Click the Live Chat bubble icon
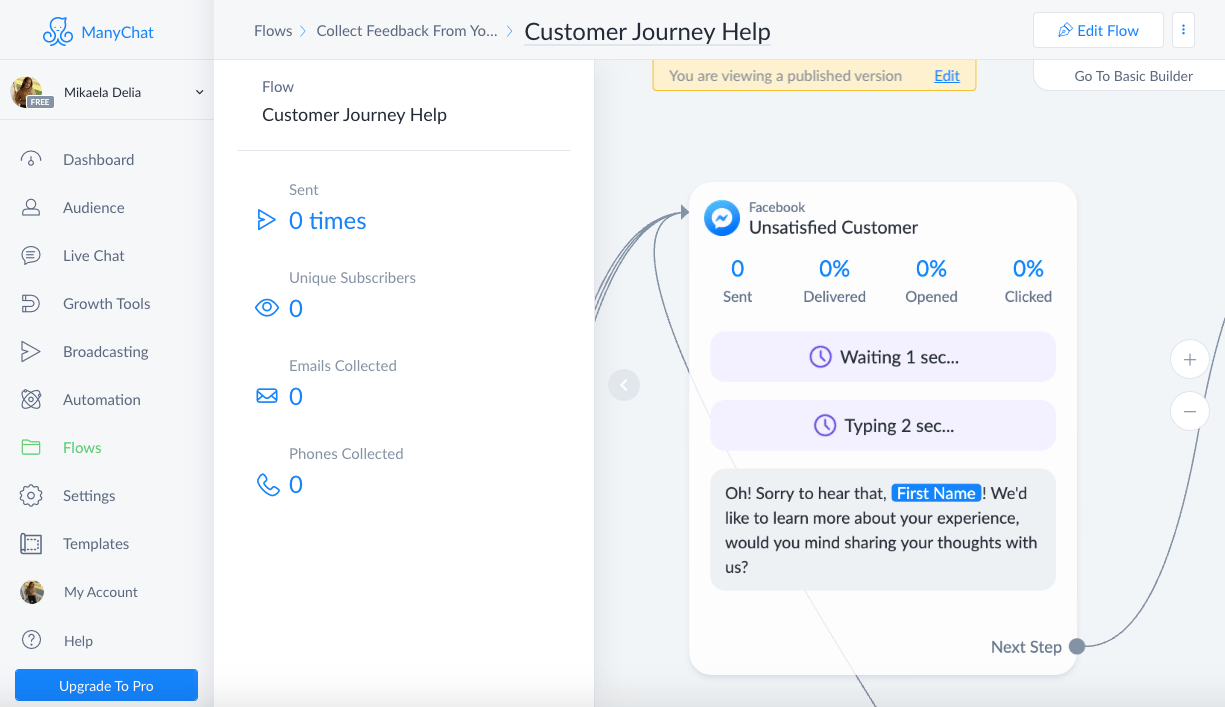 (31, 255)
